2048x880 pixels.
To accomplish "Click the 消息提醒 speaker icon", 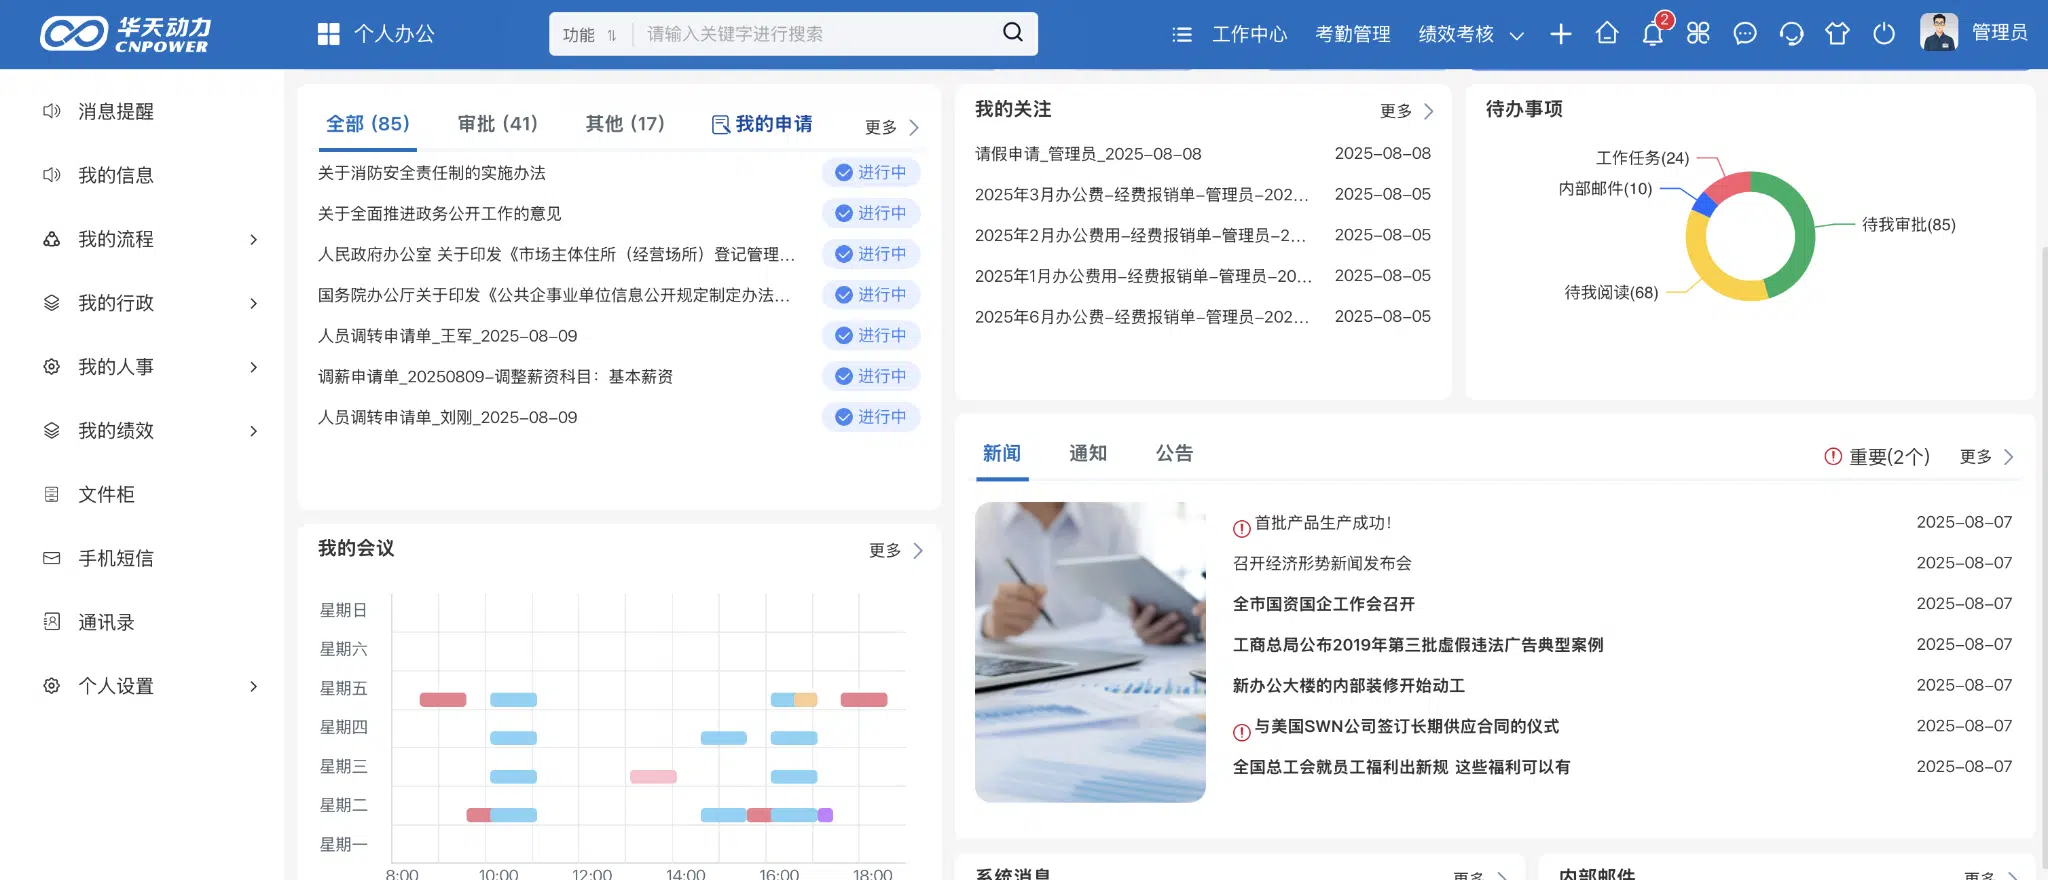I will (x=52, y=111).
